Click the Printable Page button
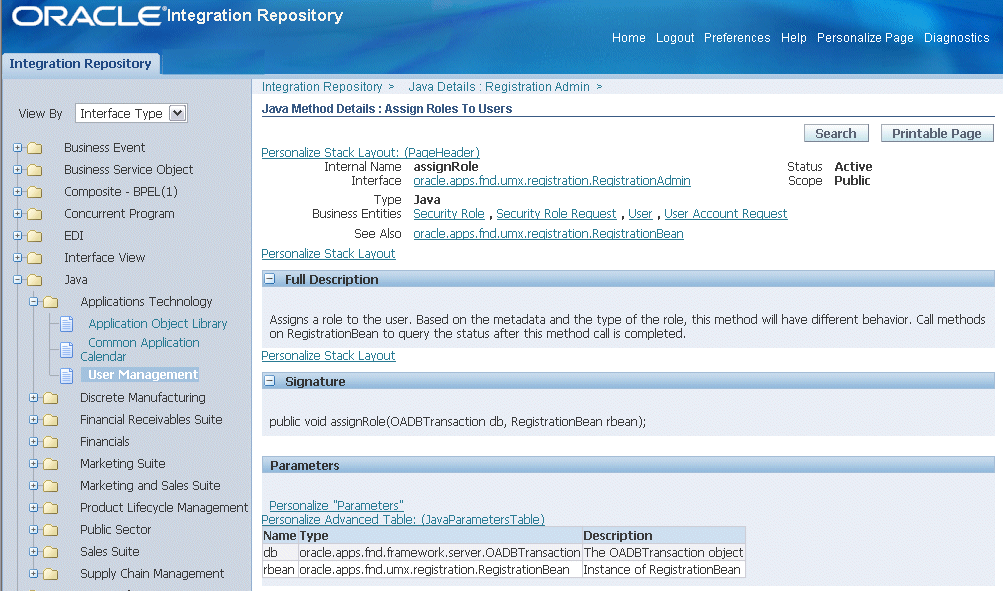Screen dimensions: 1003x591 pyautogui.click(x=936, y=133)
